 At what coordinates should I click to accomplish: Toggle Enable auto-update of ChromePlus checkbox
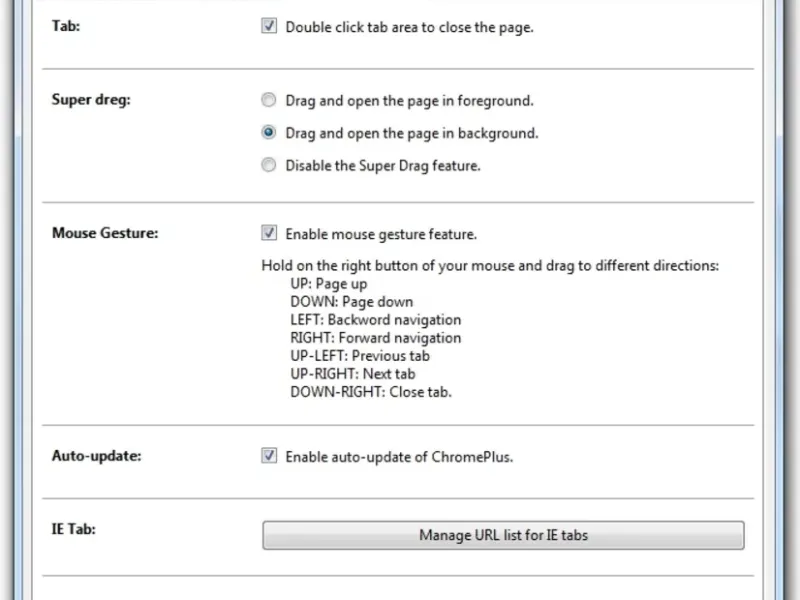click(x=269, y=456)
